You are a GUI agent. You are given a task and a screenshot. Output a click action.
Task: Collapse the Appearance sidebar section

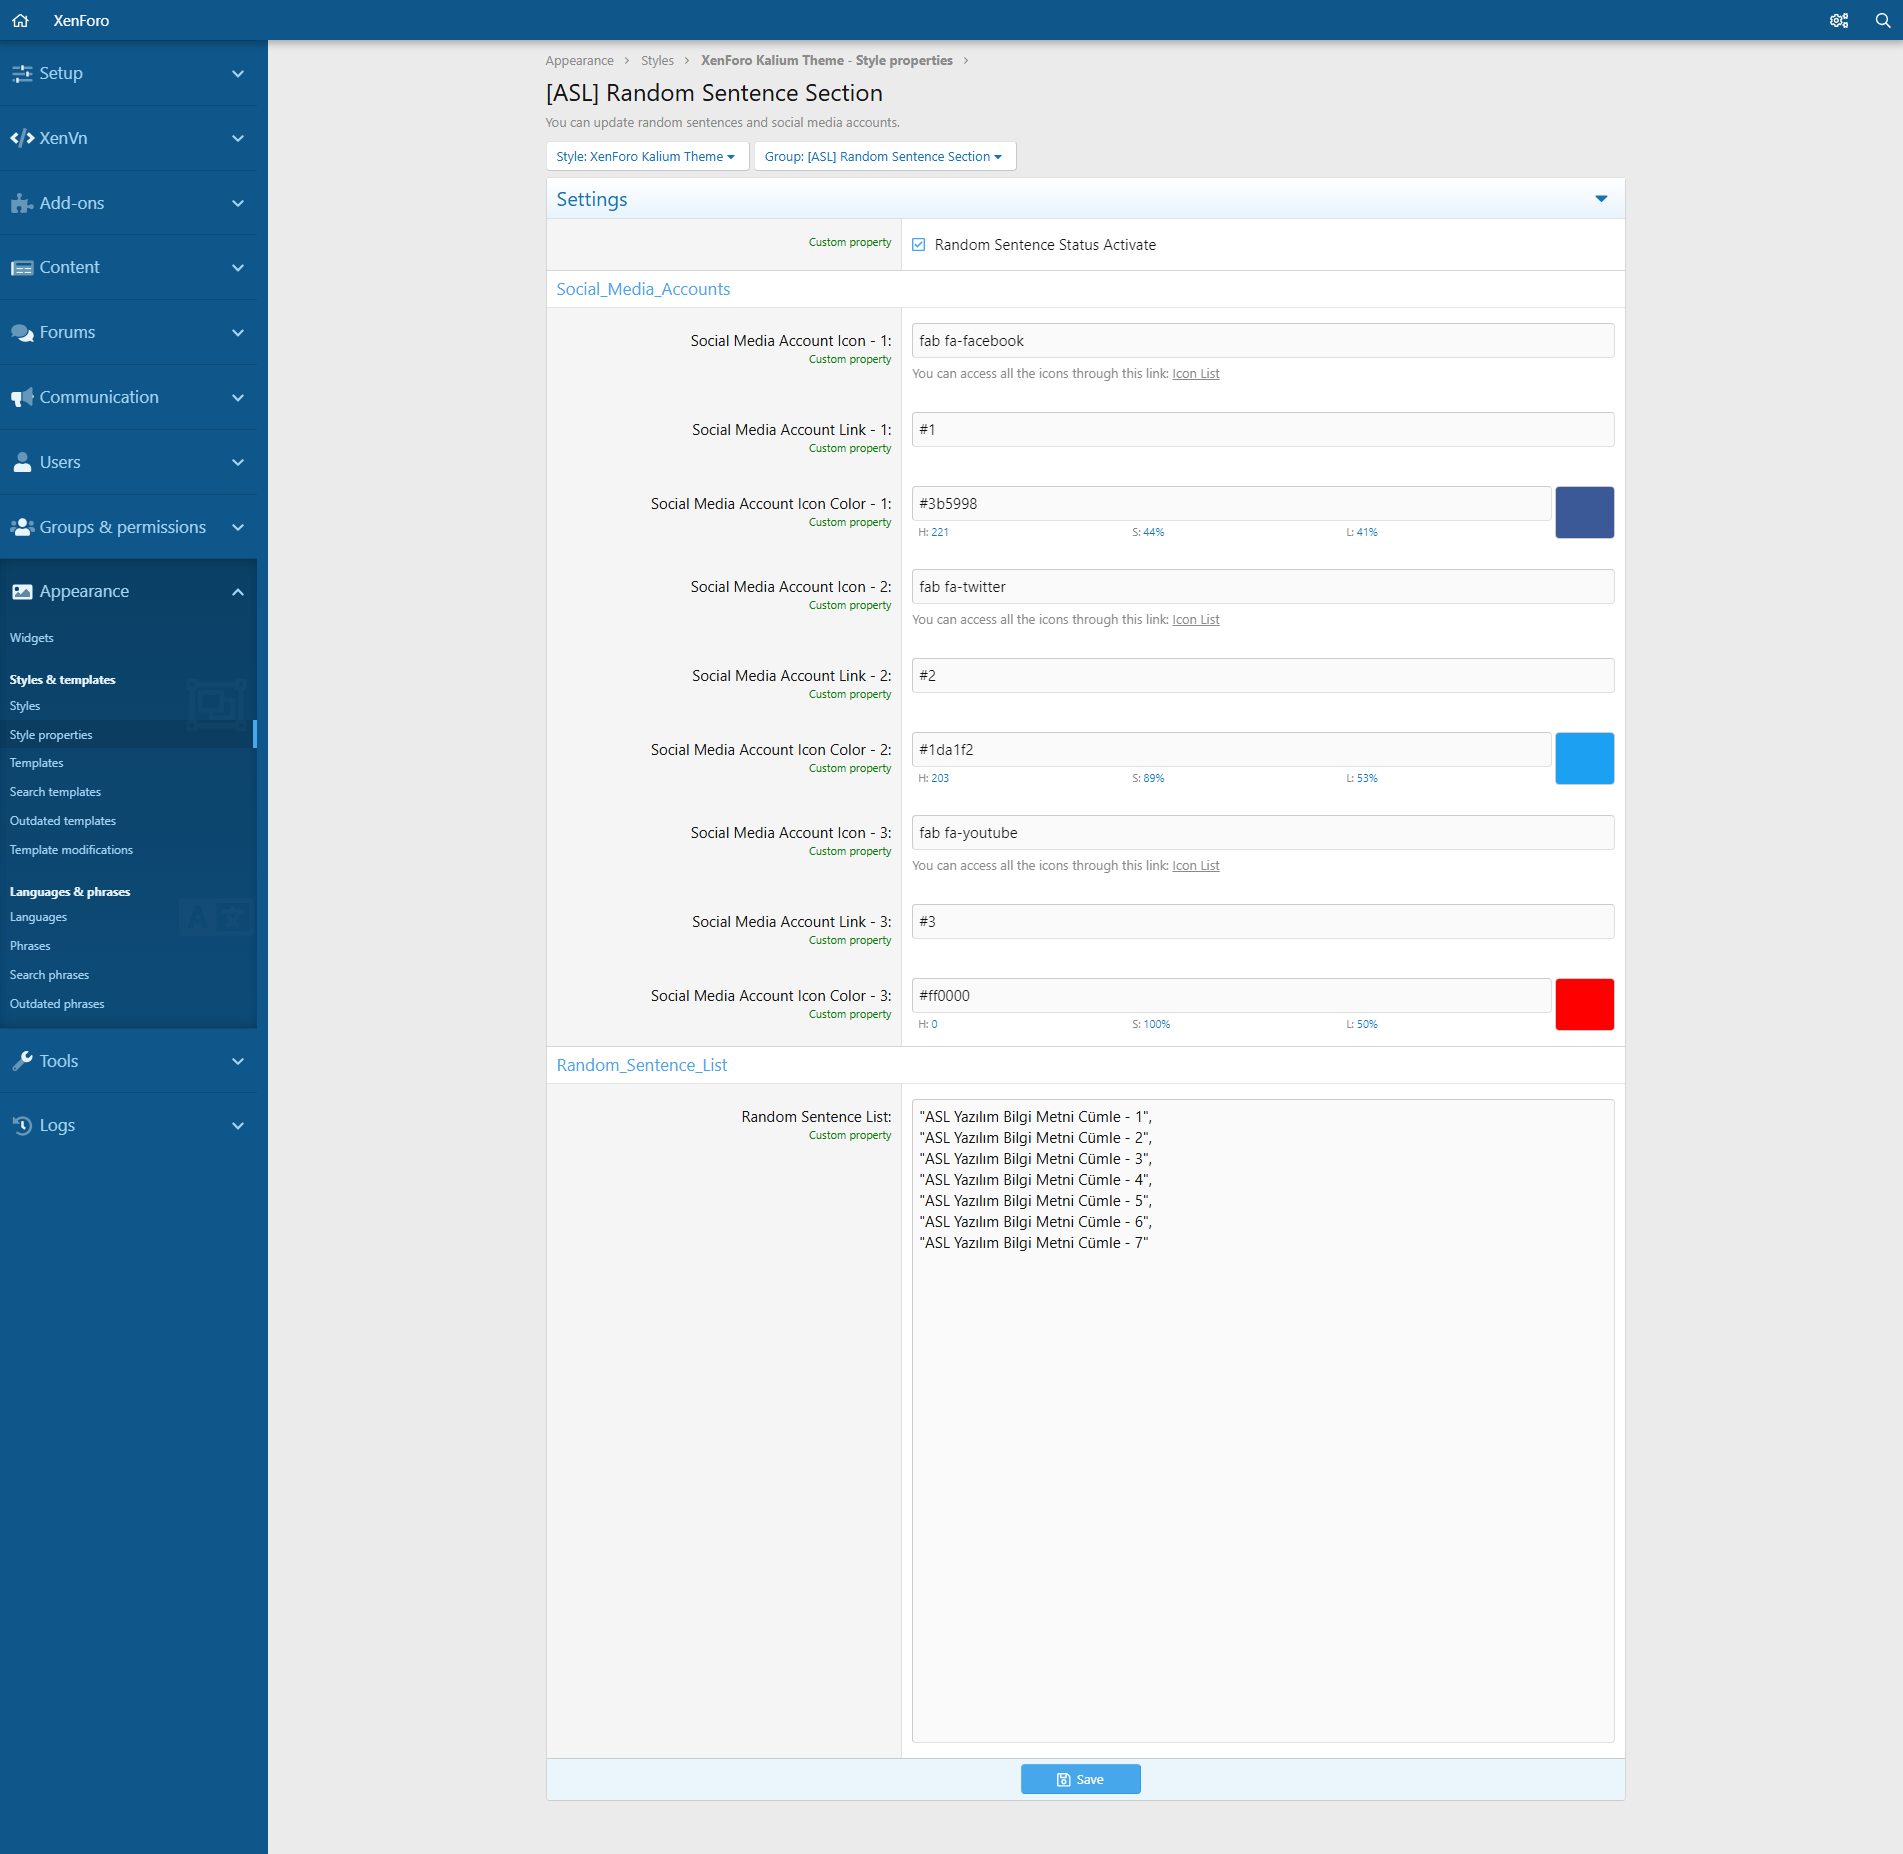point(237,592)
